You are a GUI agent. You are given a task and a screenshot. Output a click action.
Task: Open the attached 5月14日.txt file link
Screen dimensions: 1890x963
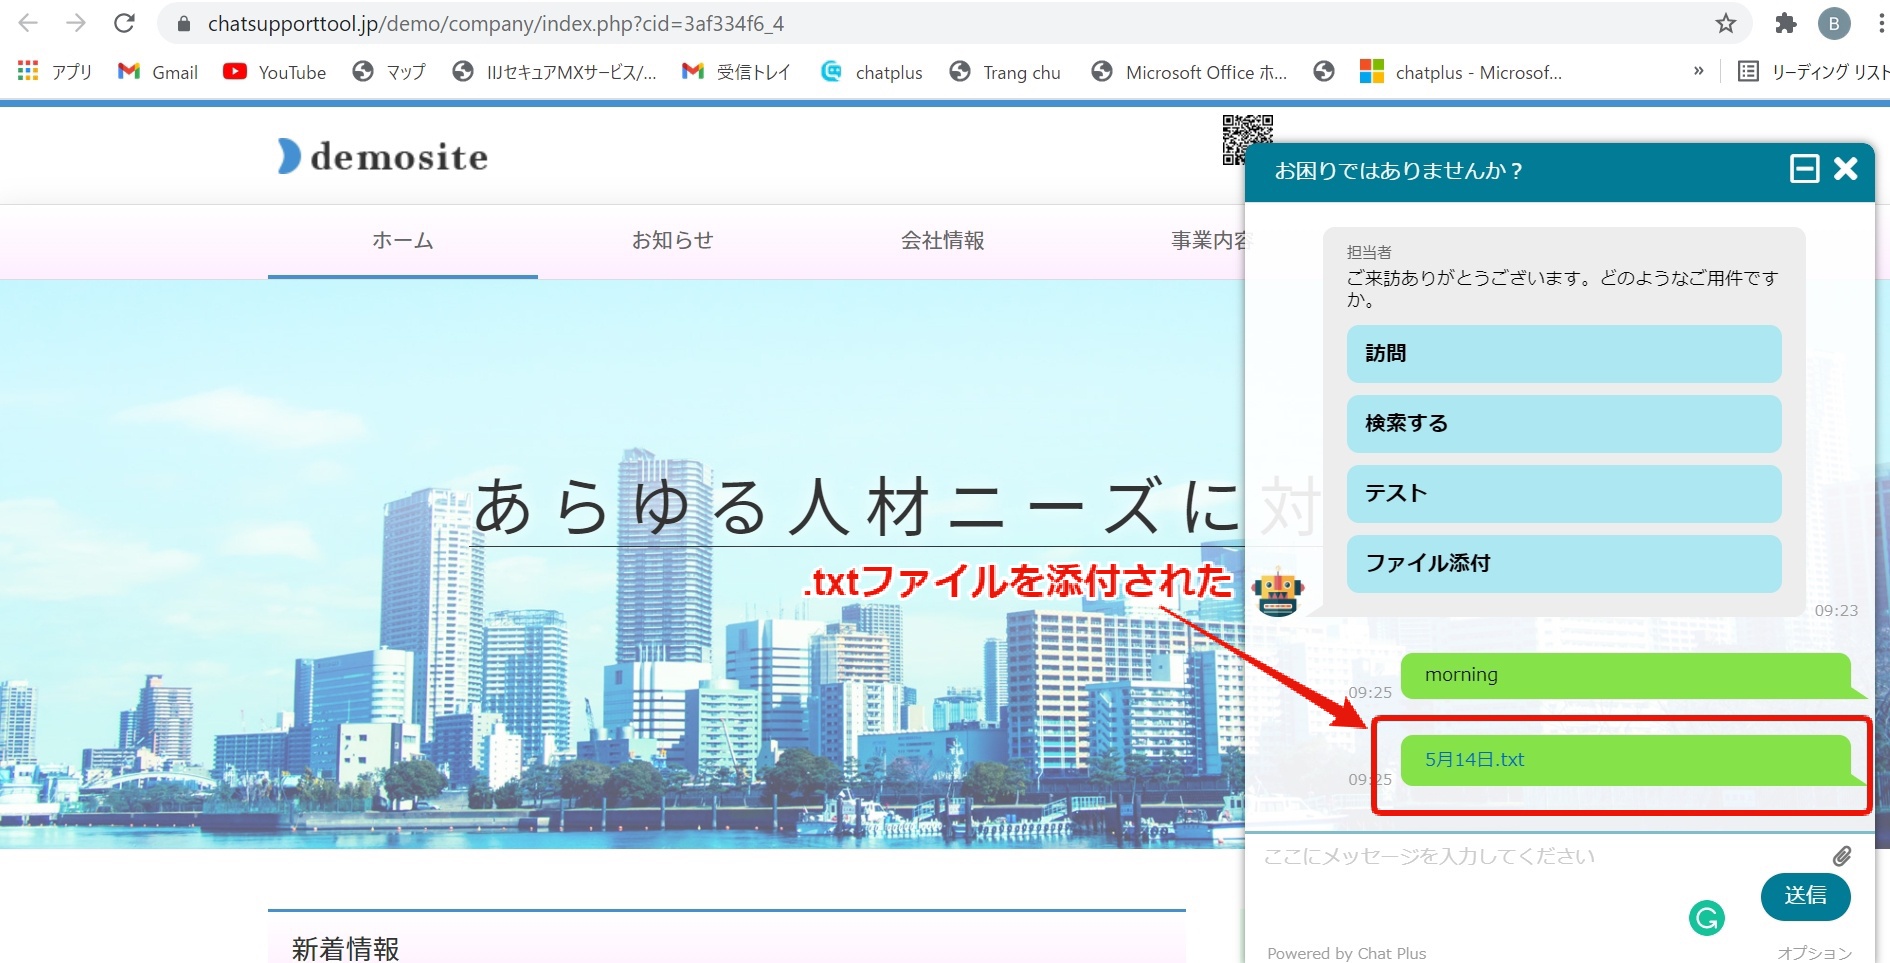(1474, 760)
